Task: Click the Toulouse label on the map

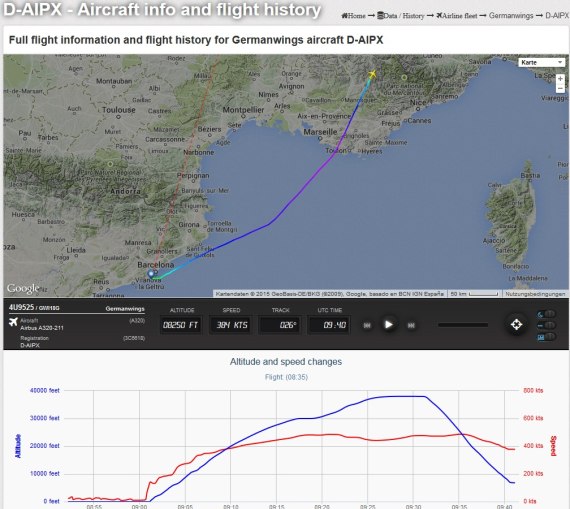Action: pyautogui.click(x=119, y=110)
